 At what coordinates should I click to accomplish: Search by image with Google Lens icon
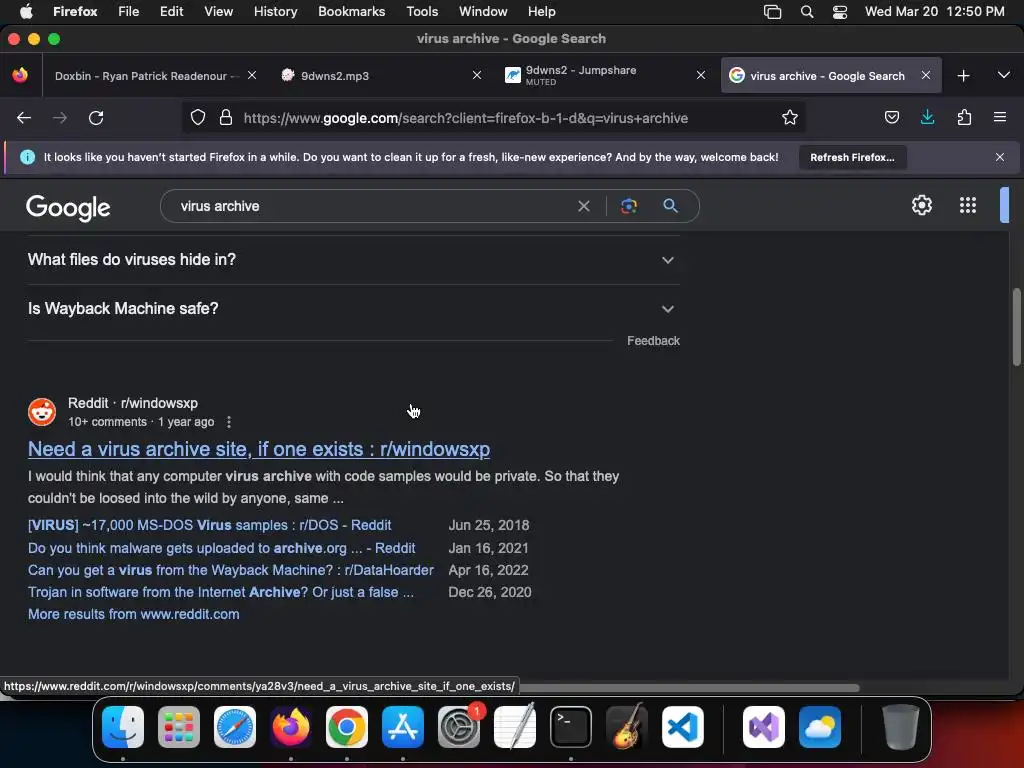[629, 206]
